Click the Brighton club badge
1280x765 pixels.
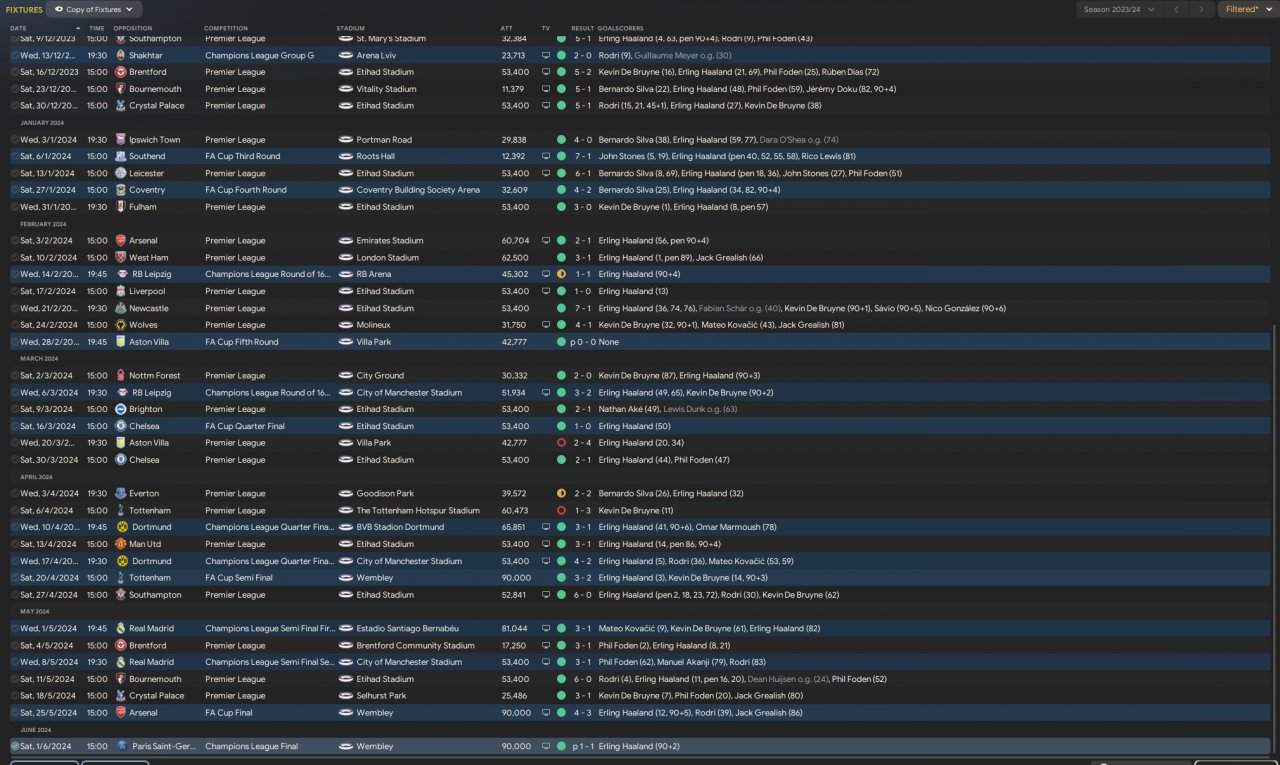pyautogui.click(x=120, y=409)
